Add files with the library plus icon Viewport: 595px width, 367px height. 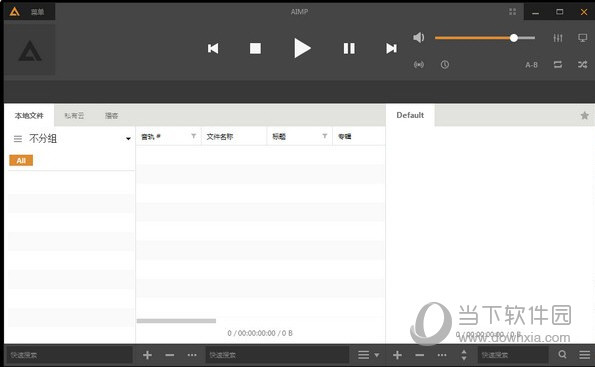(147, 355)
